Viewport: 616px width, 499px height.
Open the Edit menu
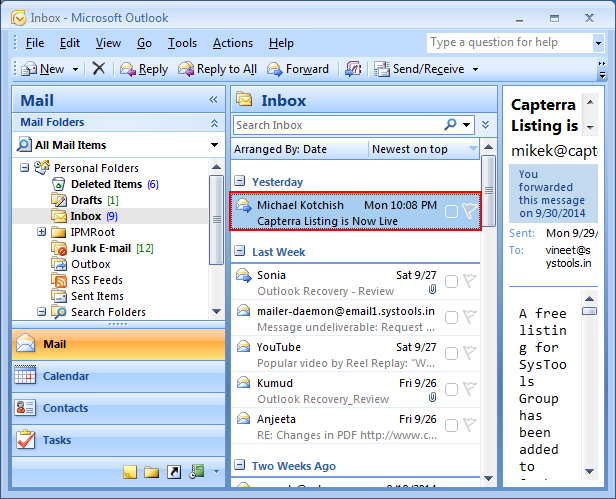click(70, 43)
